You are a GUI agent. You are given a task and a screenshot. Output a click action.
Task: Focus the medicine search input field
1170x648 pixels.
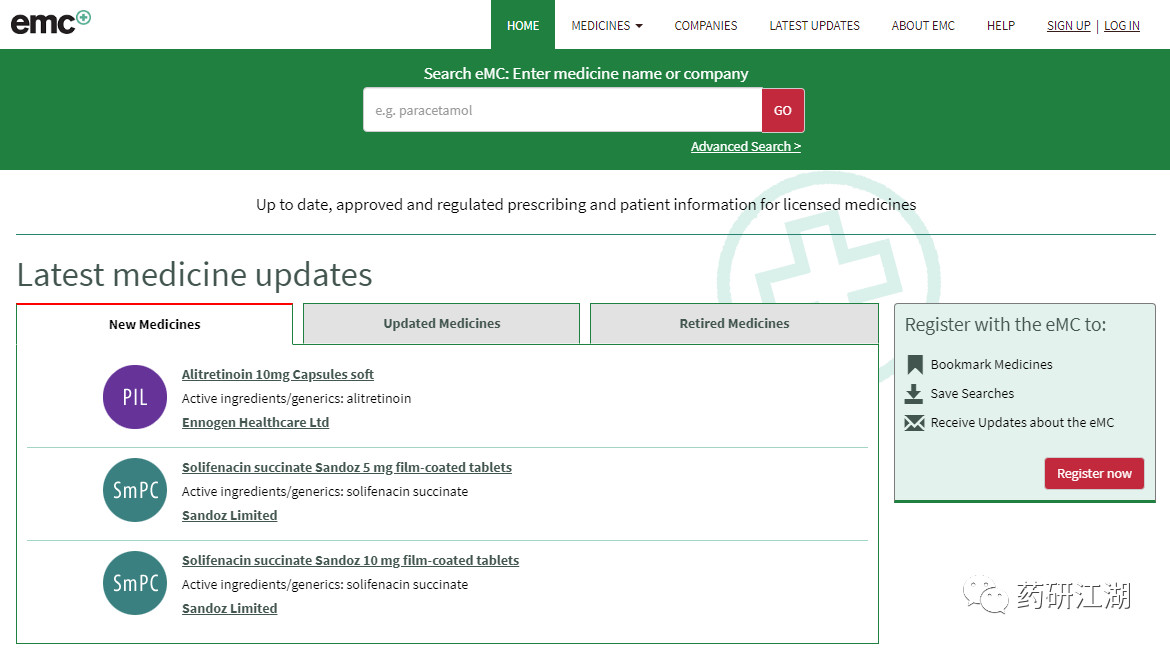coord(563,110)
